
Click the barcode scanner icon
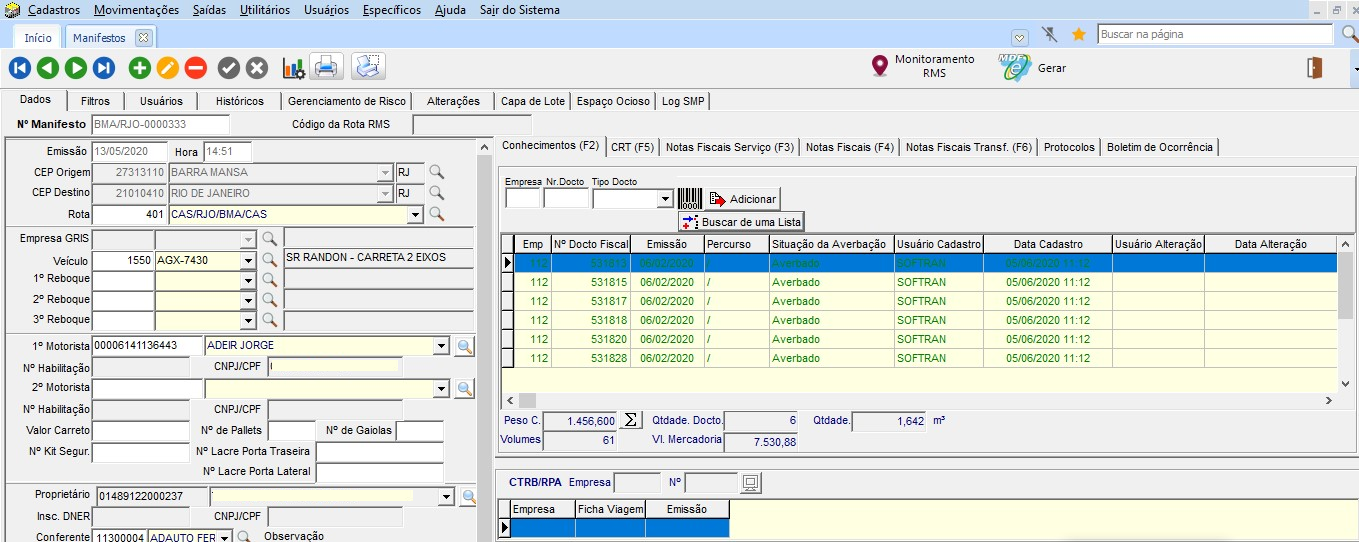click(689, 199)
